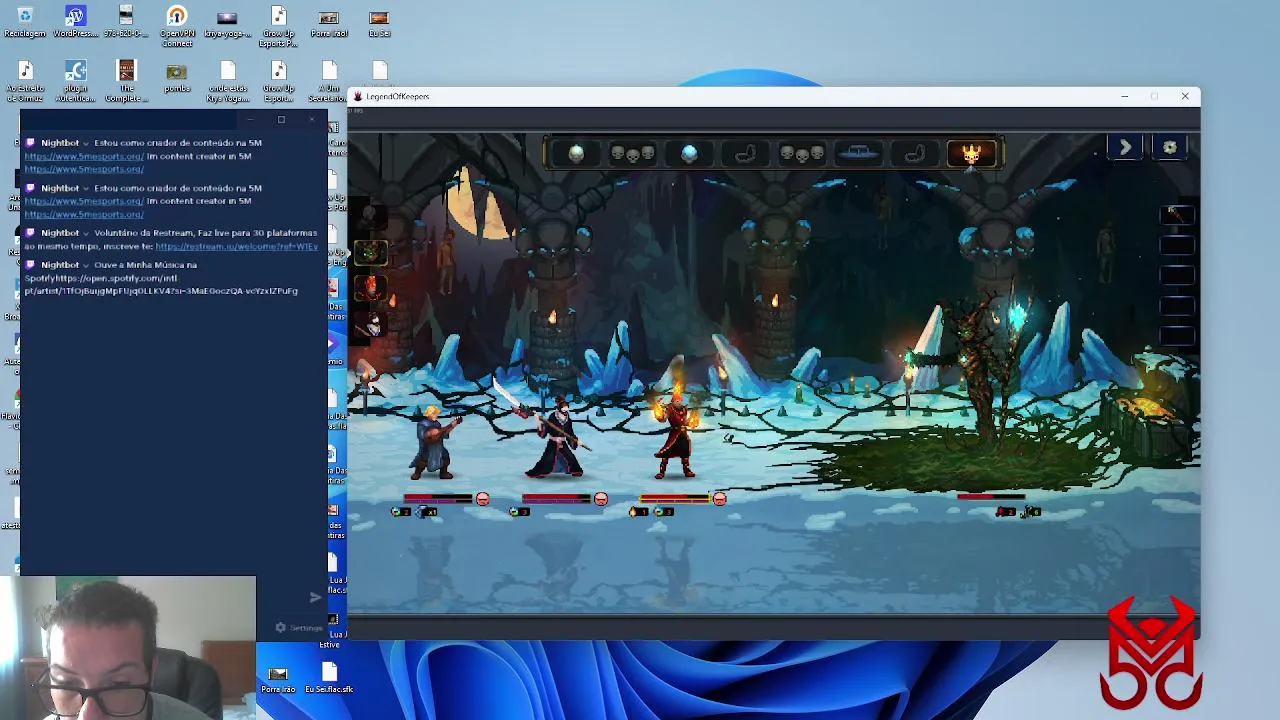This screenshot has height=720, width=1280.
Task: Click the next-arrow button in the game
Action: 1125,148
